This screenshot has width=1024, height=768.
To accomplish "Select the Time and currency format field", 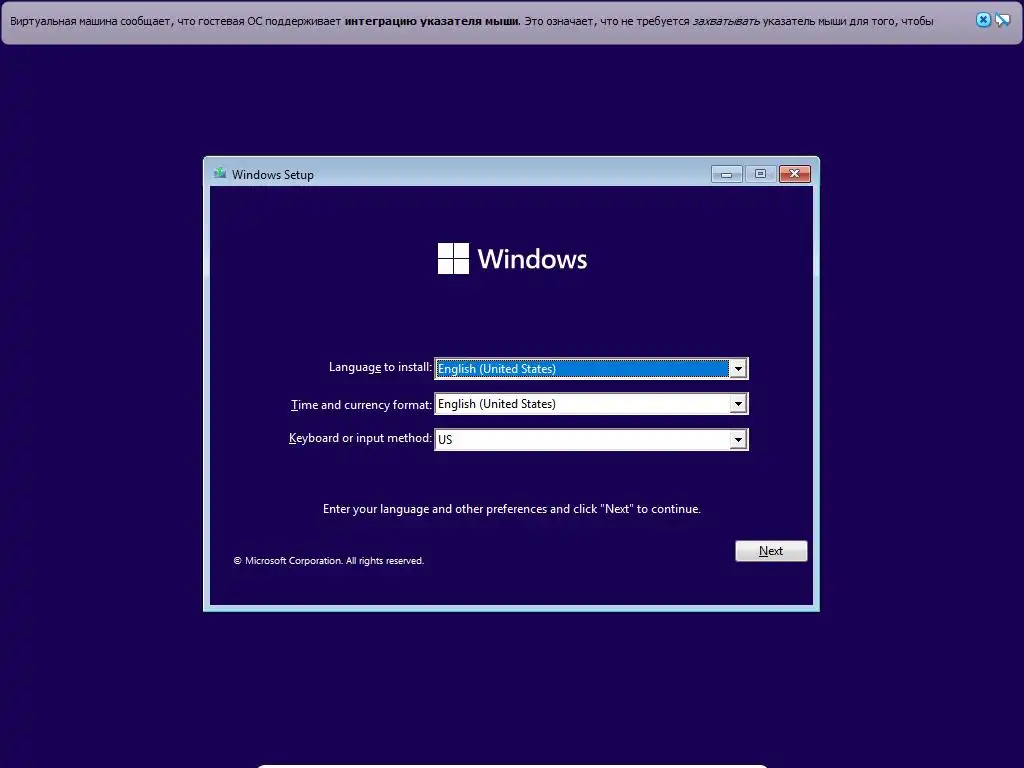I will [x=591, y=404].
